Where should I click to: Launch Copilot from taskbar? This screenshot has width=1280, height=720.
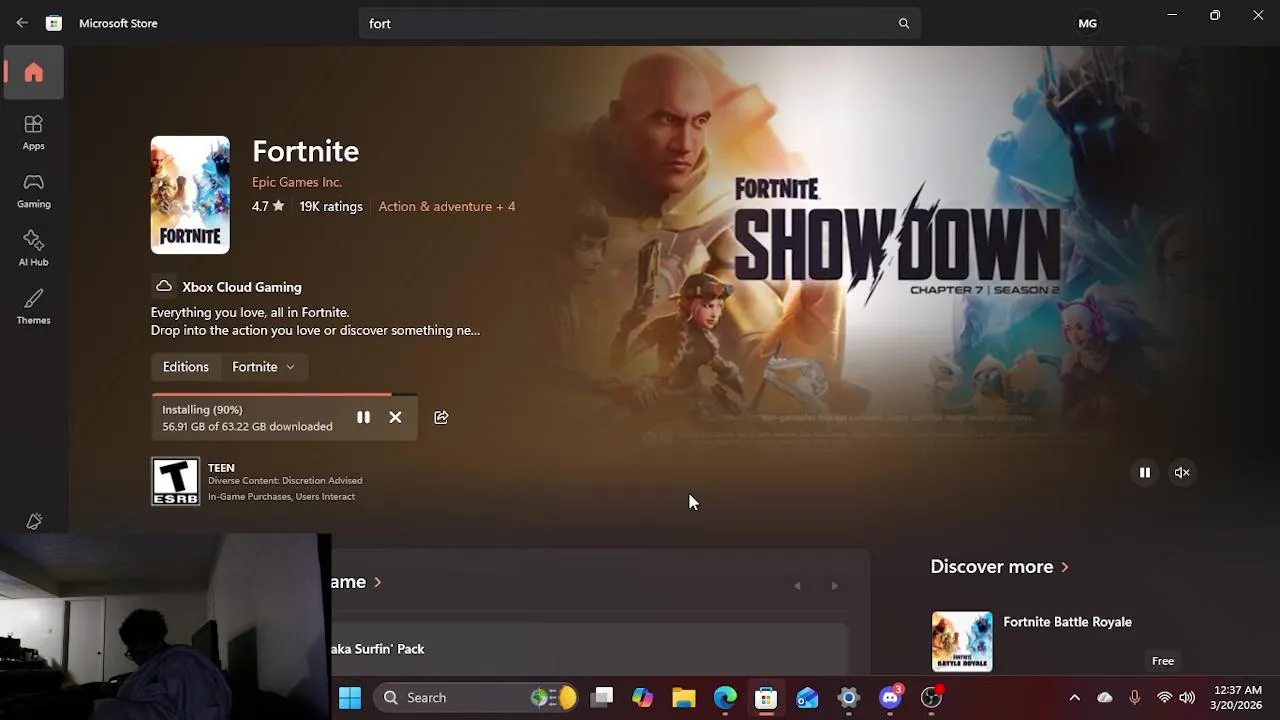tap(643, 698)
